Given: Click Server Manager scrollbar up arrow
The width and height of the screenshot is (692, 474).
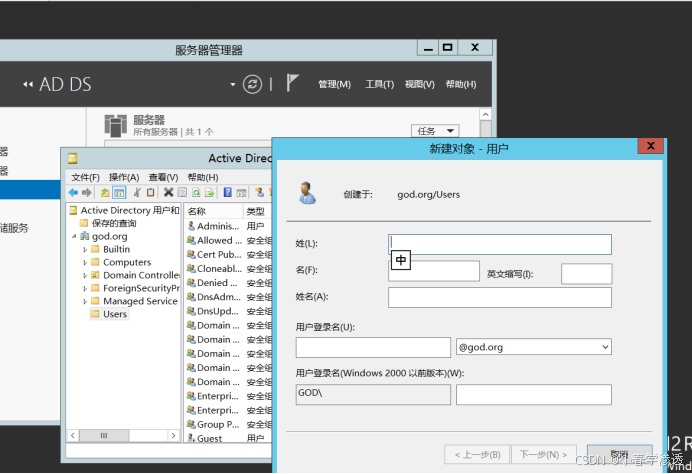Looking at the screenshot, I should (485, 114).
